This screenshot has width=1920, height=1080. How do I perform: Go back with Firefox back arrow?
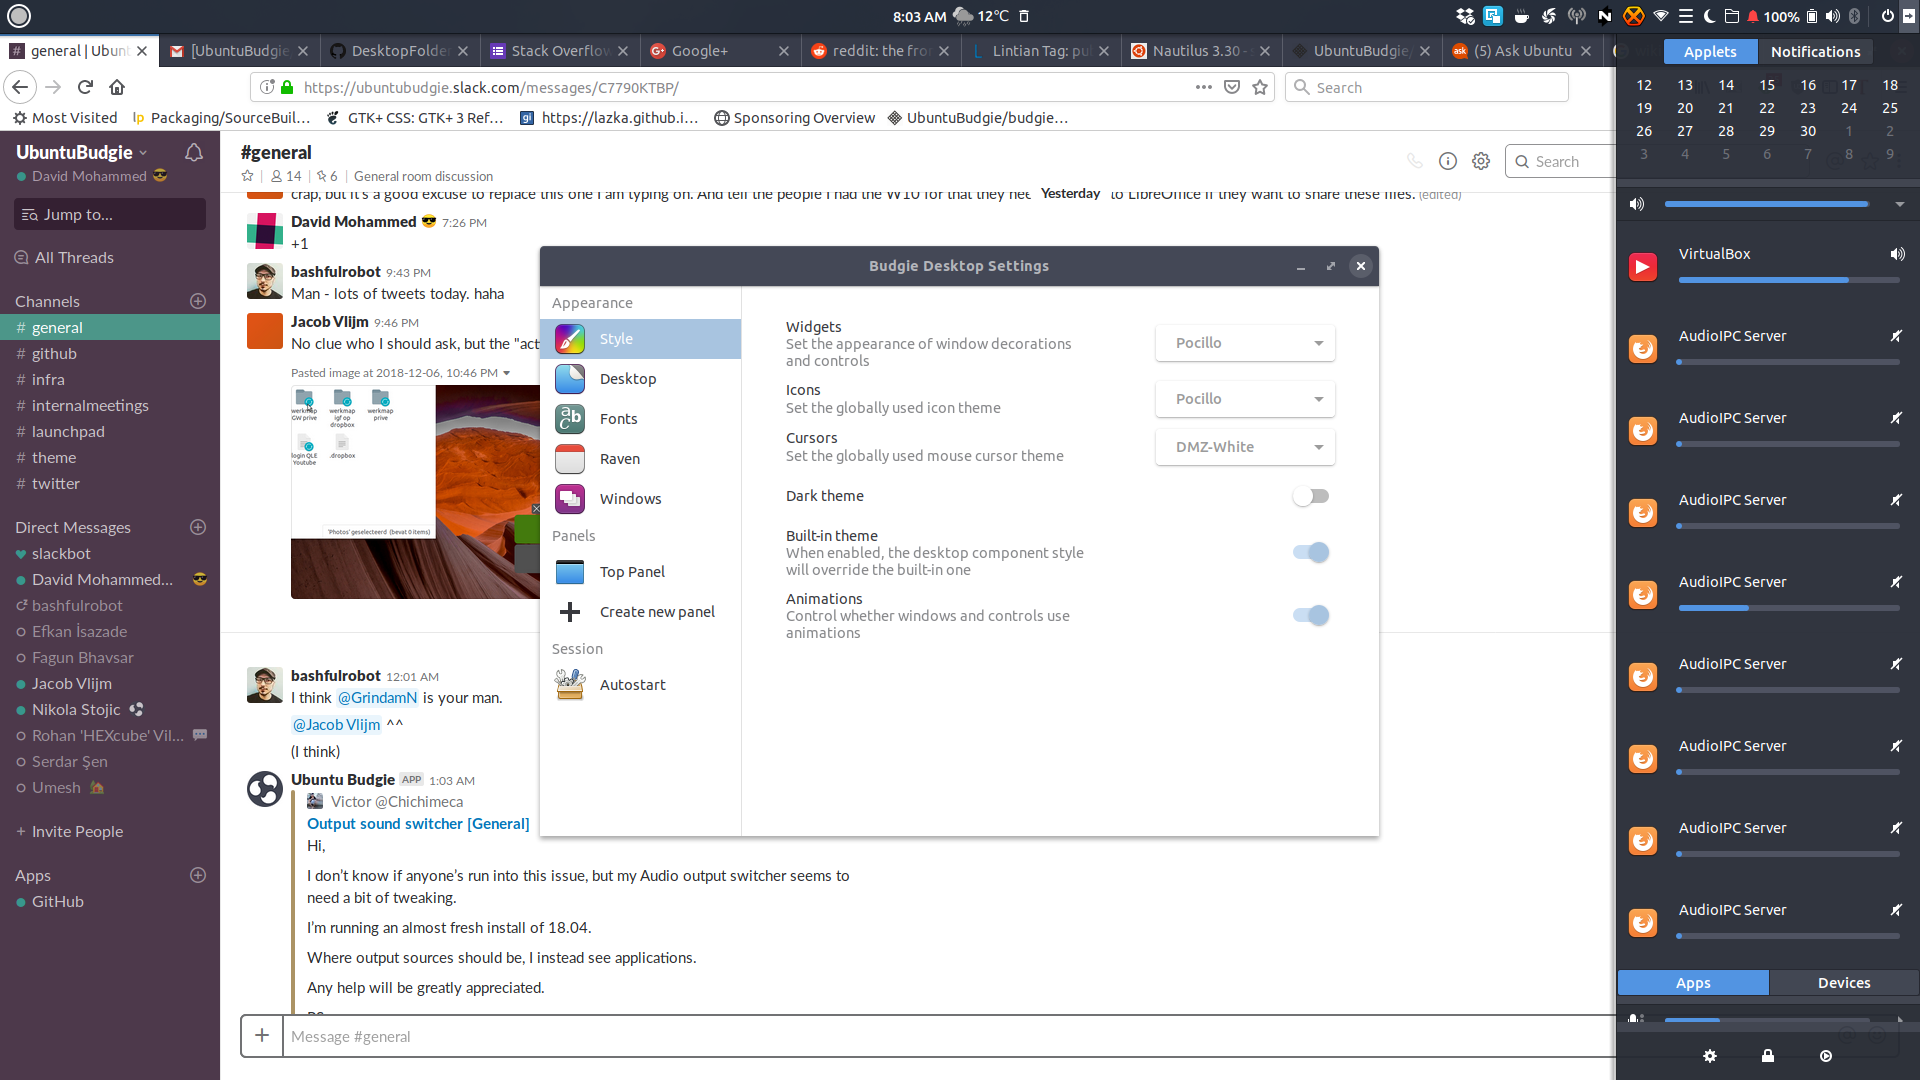[x=20, y=87]
